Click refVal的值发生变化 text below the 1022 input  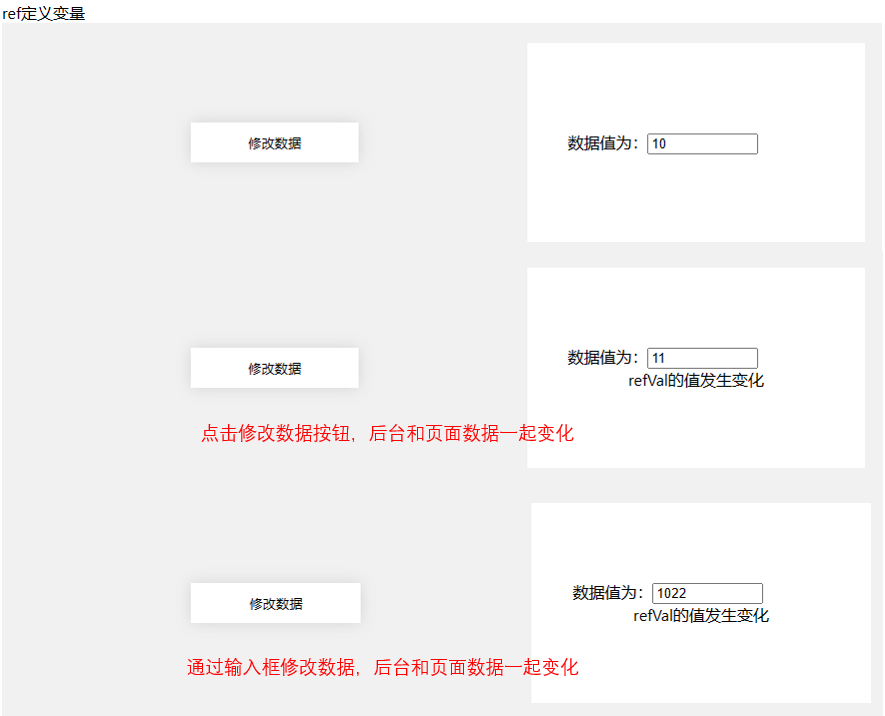[701, 616]
